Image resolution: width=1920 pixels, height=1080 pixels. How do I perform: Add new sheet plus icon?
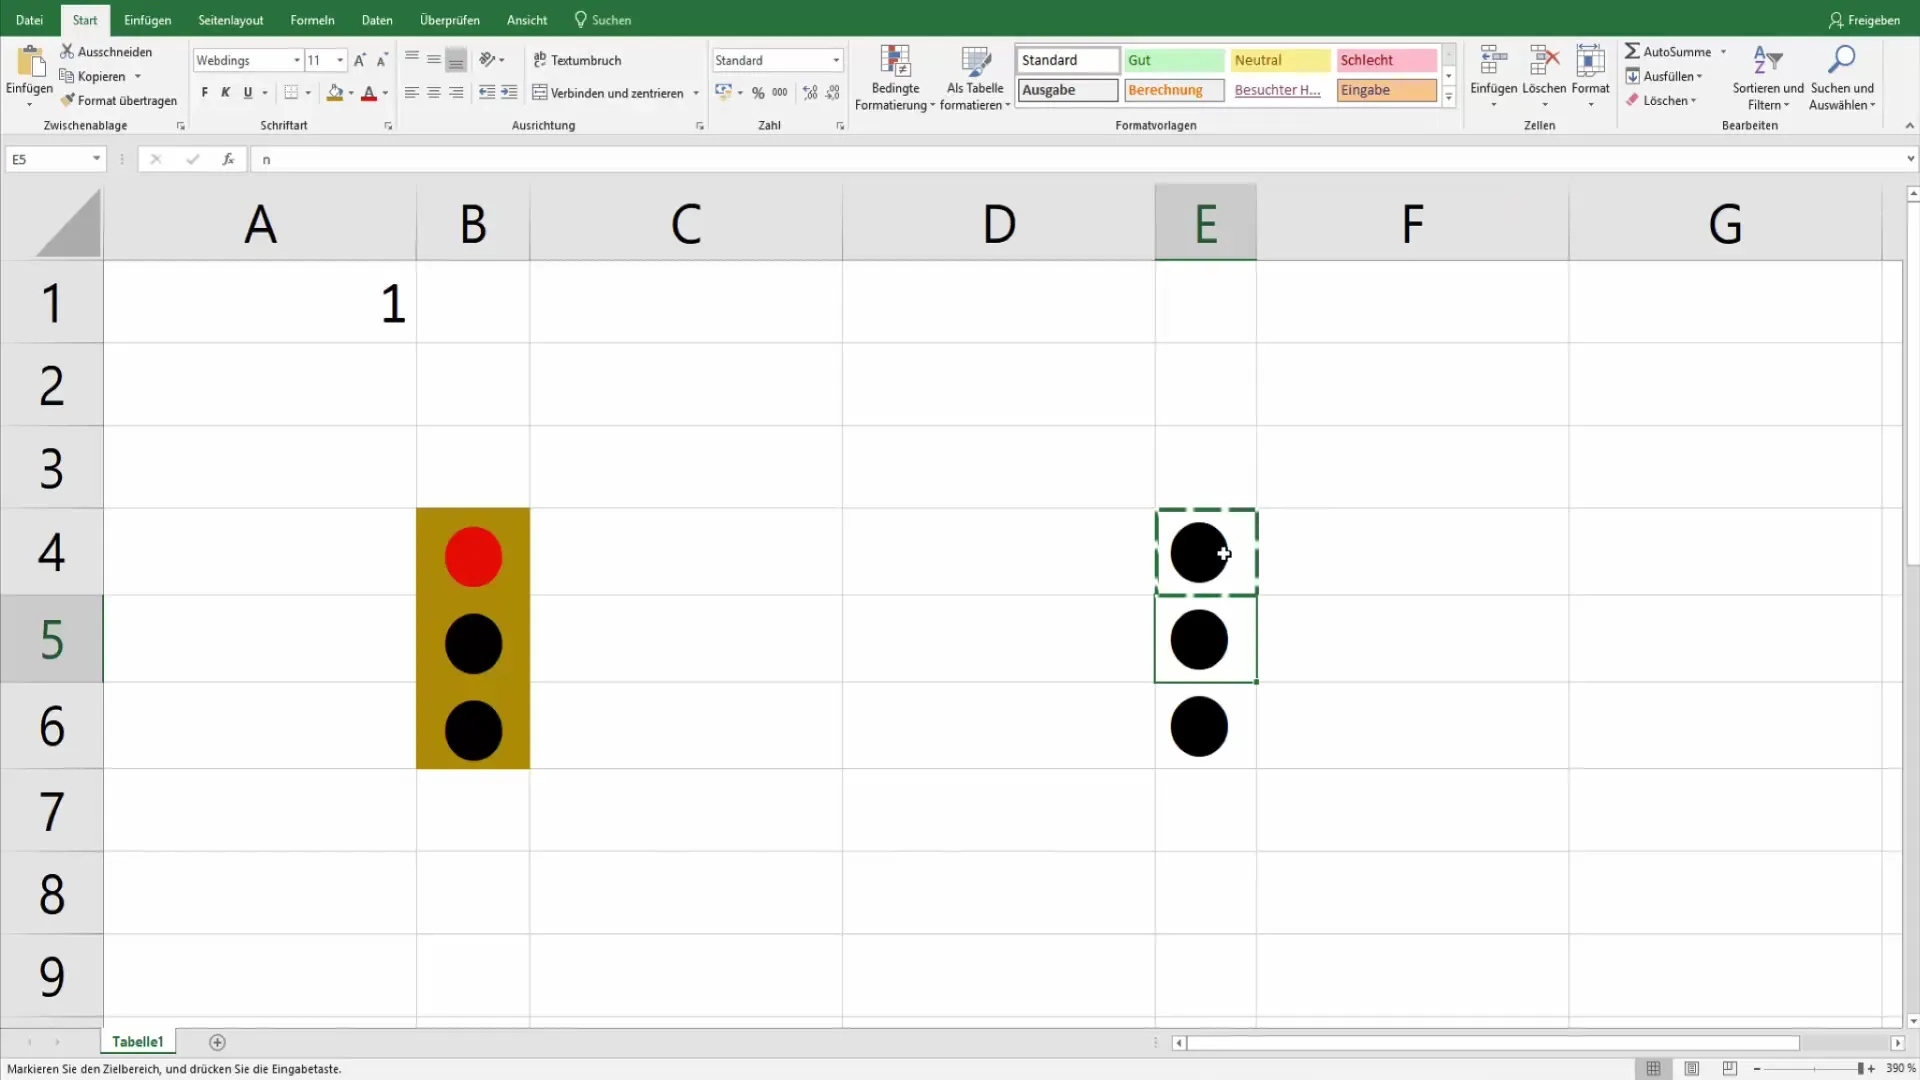(x=217, y=1042)
